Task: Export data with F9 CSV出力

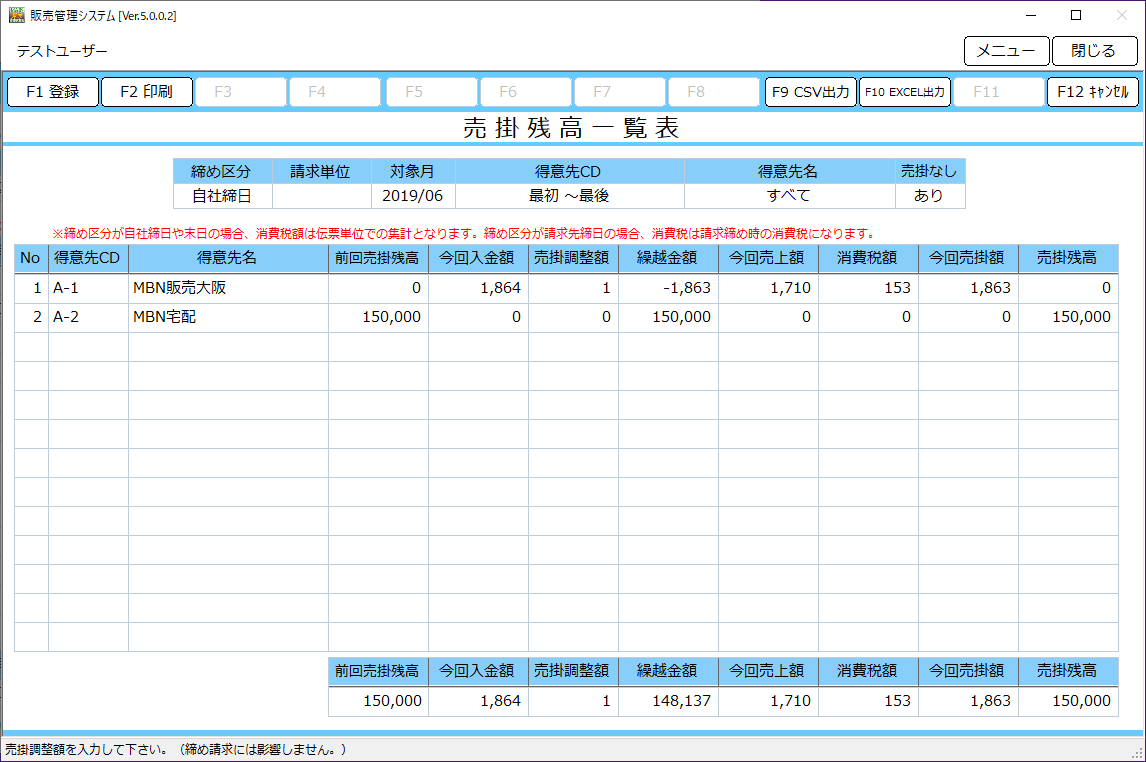Action: point(811,92)
